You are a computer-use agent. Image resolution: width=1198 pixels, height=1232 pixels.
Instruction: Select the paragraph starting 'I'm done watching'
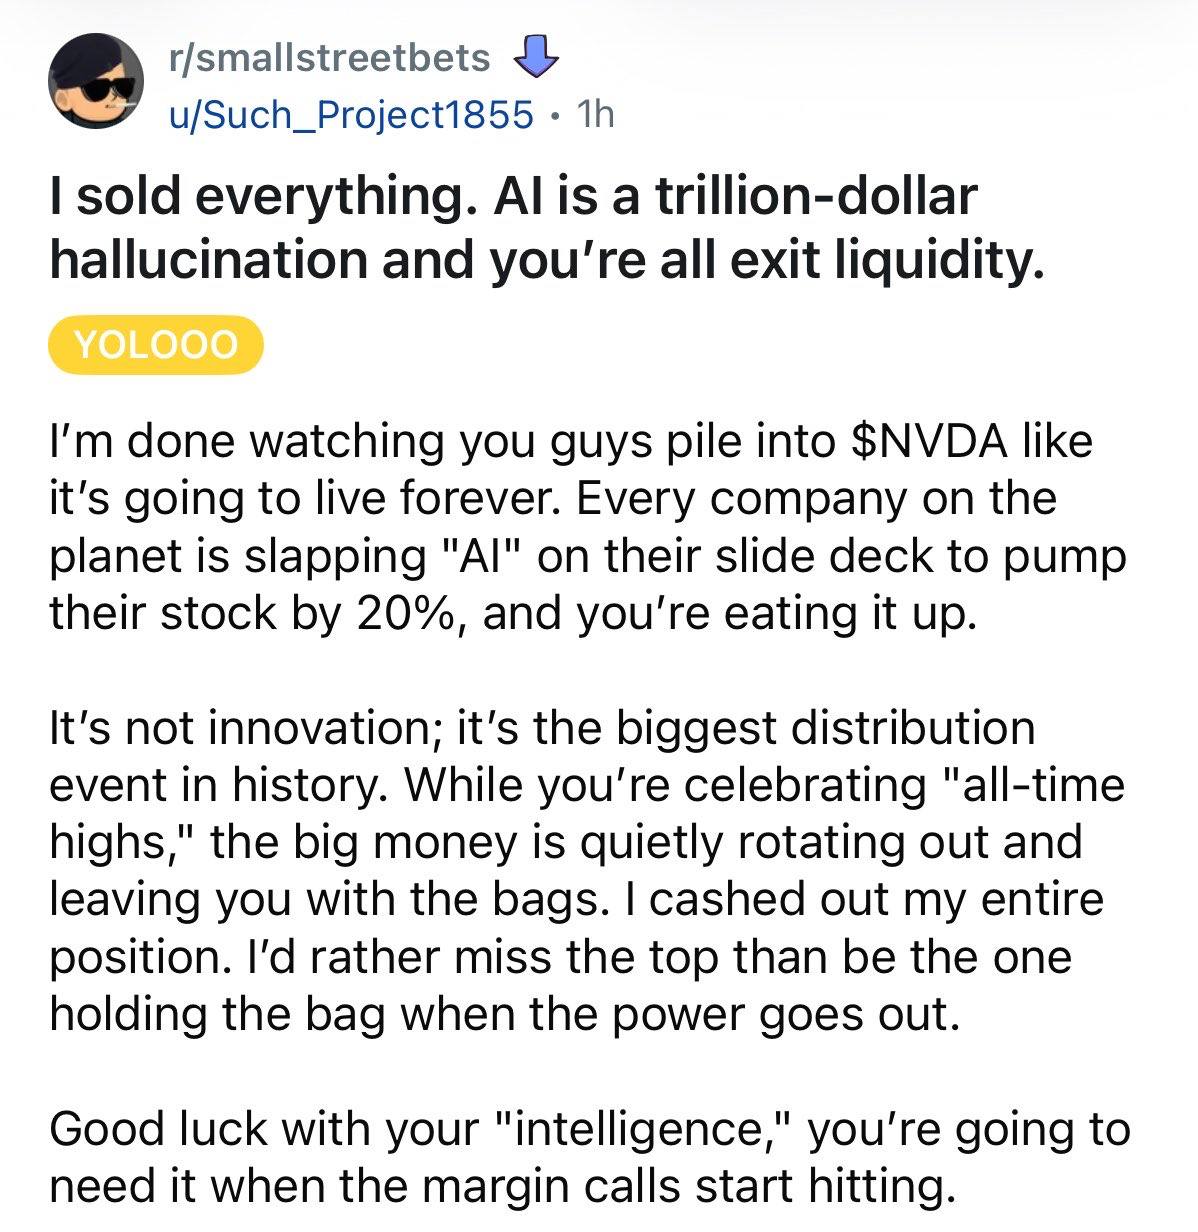click(x=588, y=528)
